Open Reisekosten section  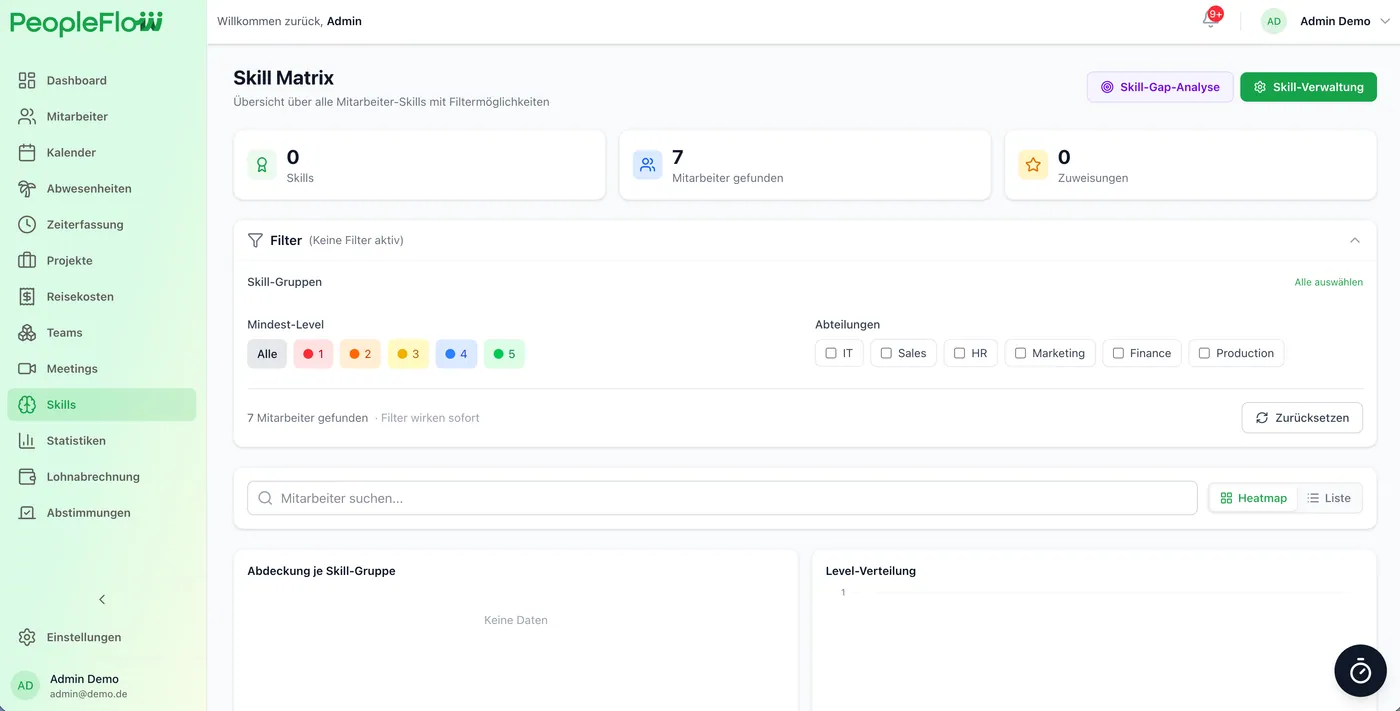101,296
